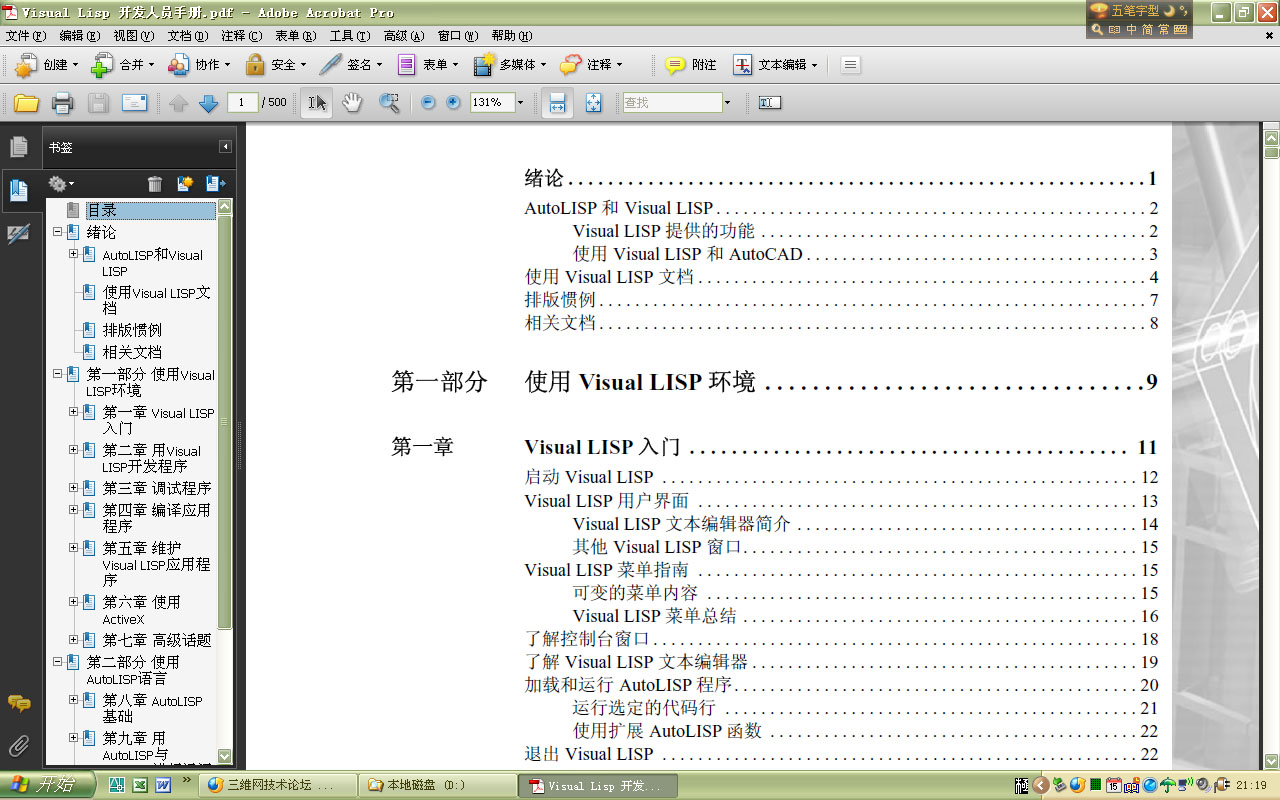Click the zoom in plus button
The width and height of the screenshot is (1280, 800).
tap(453, 102)
